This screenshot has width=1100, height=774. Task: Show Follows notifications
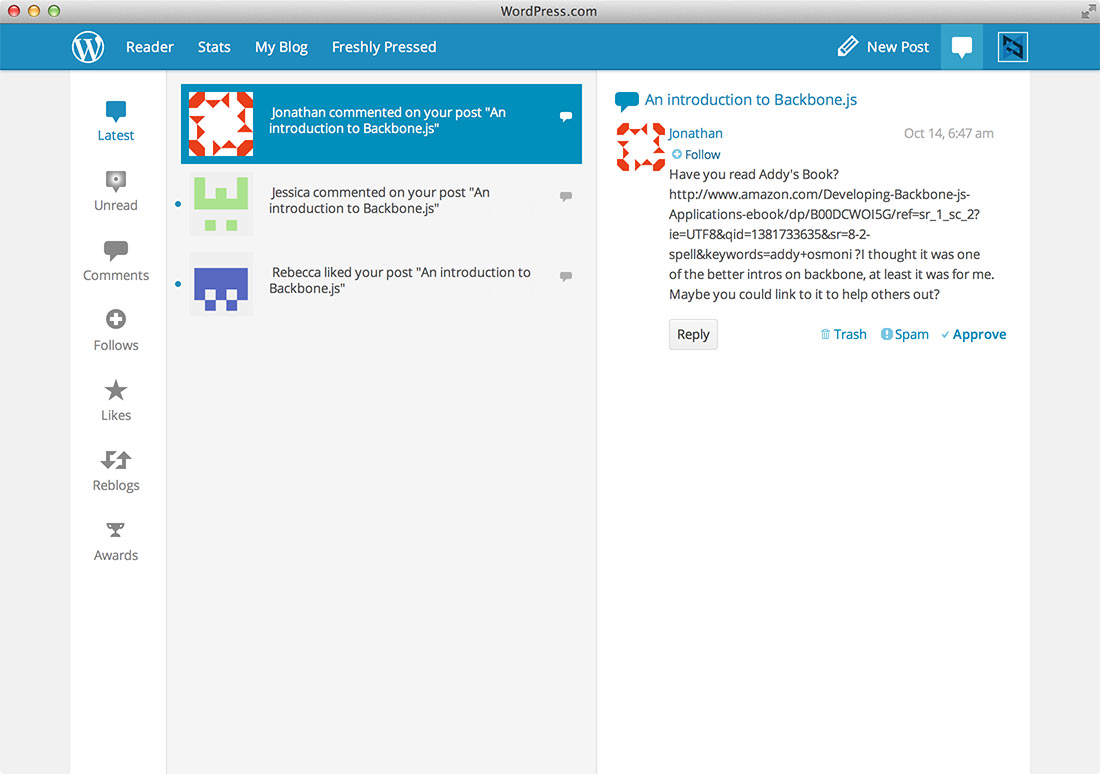(x=115, y=330)
